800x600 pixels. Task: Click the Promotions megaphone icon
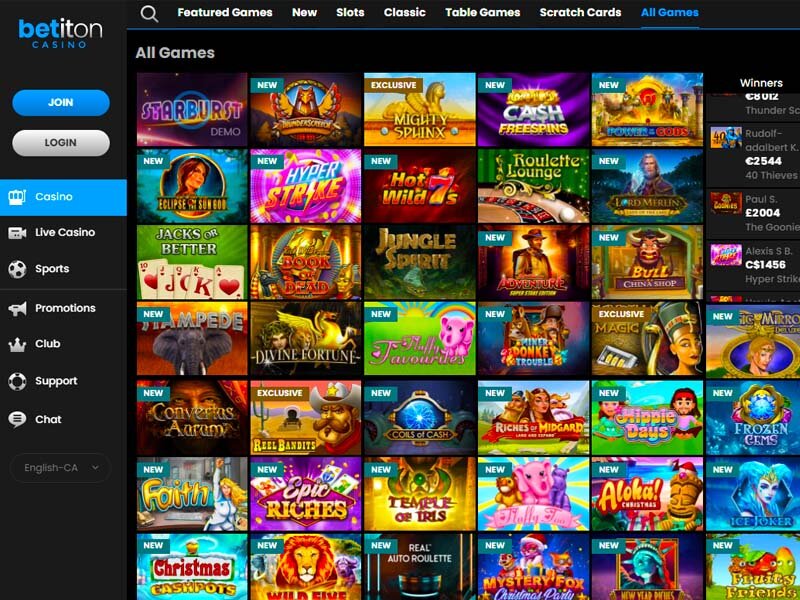[17, 308]
